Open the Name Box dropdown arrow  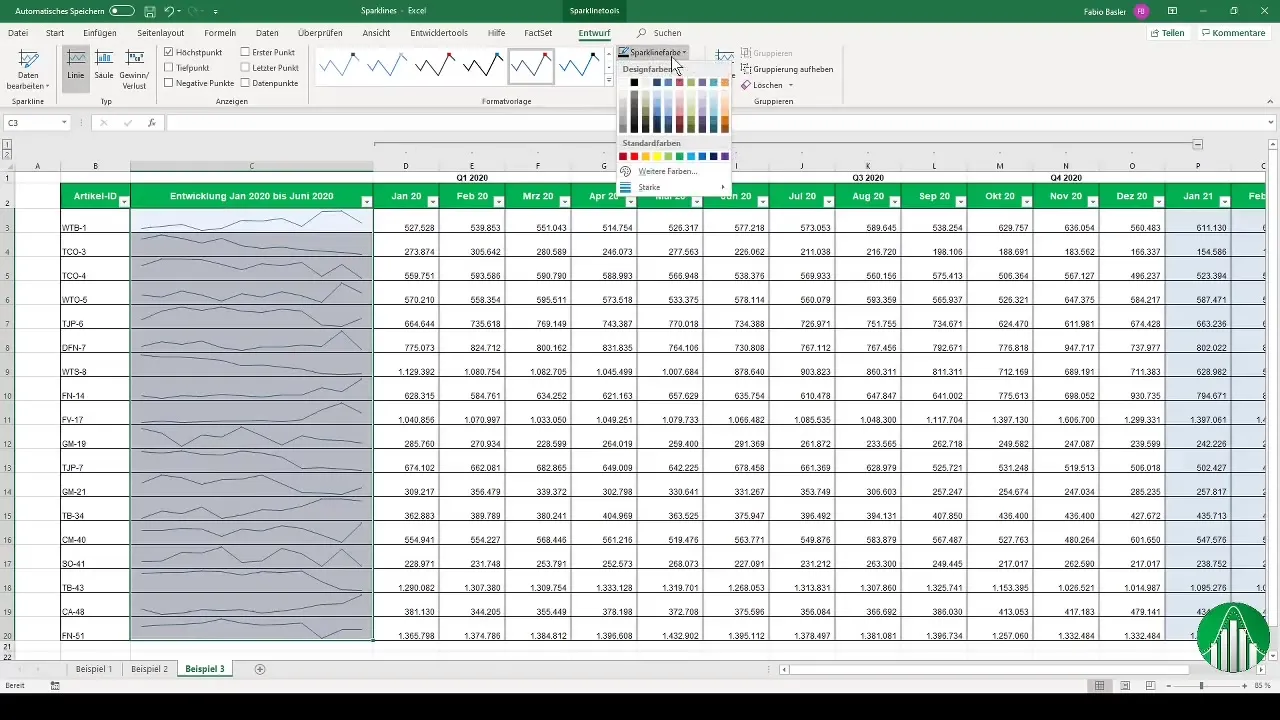pos(64,123)
